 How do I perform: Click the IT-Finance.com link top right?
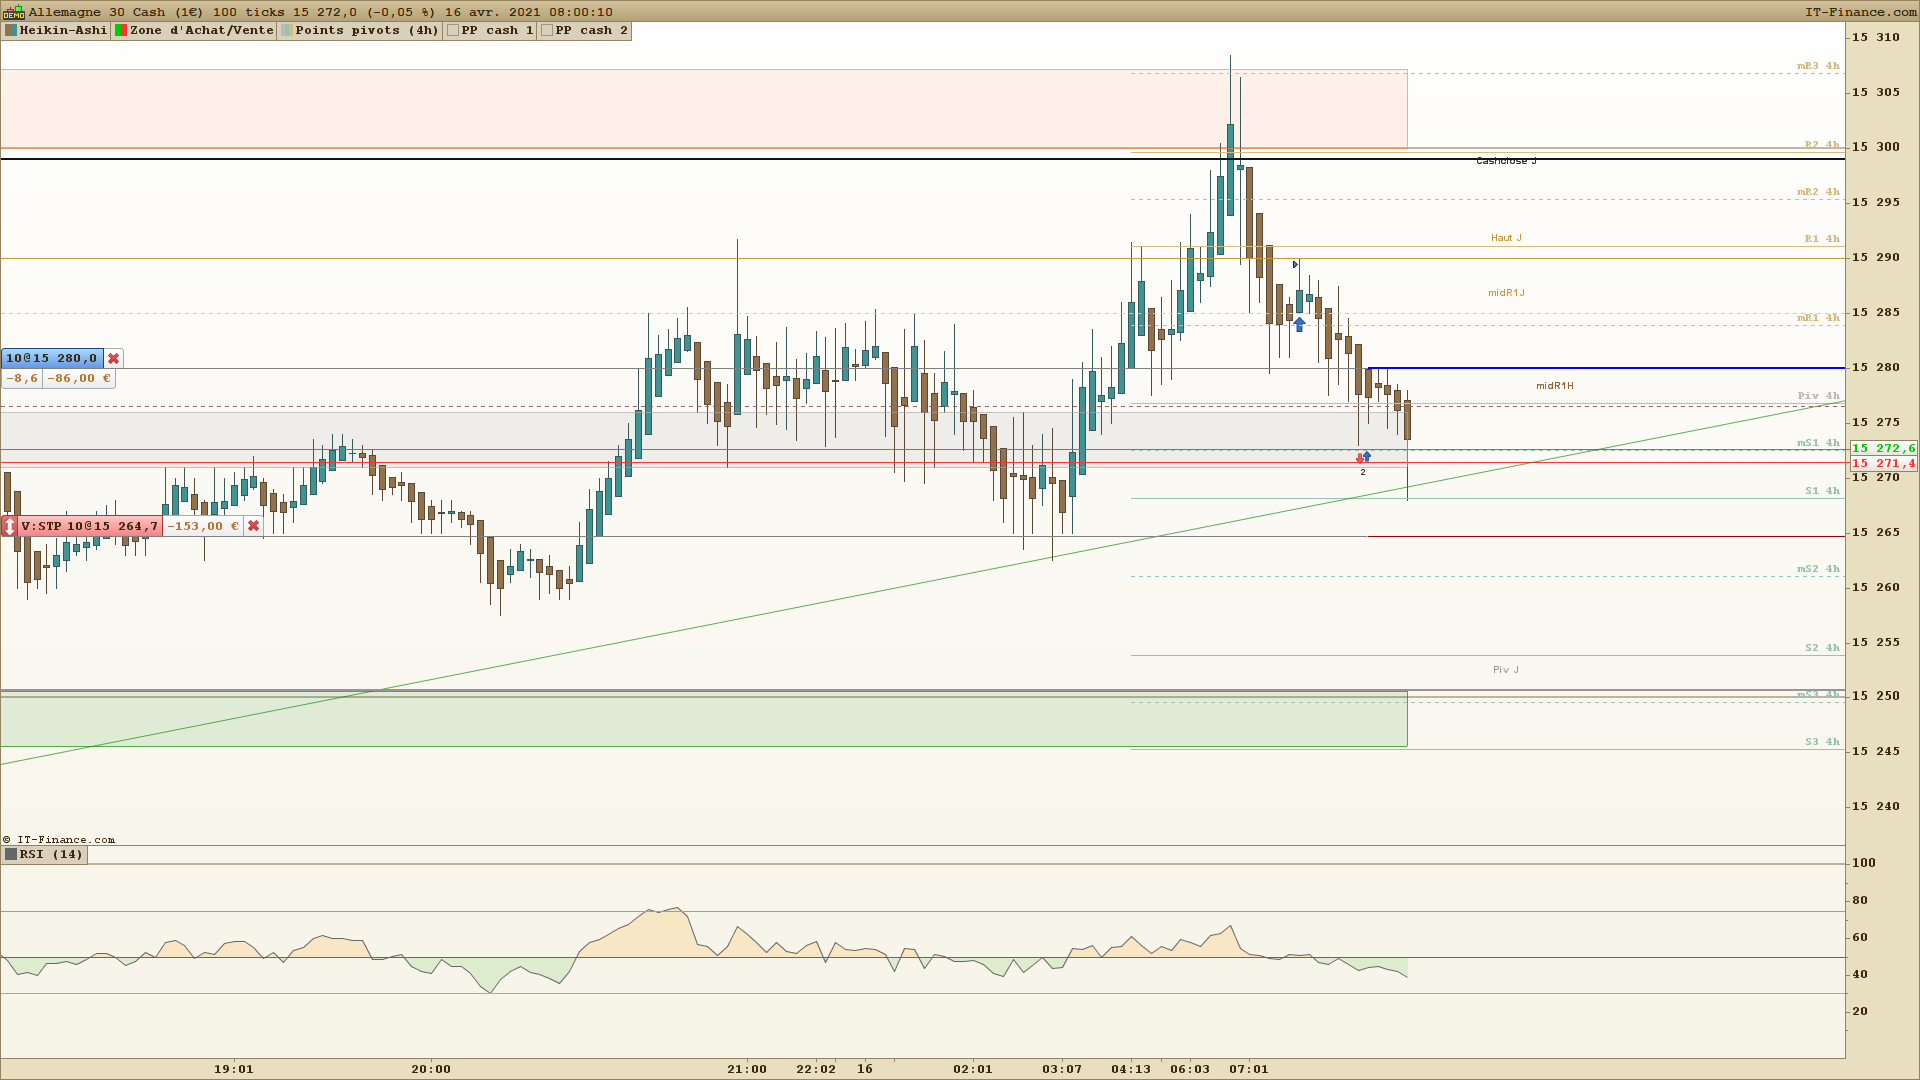(1860, 12)
